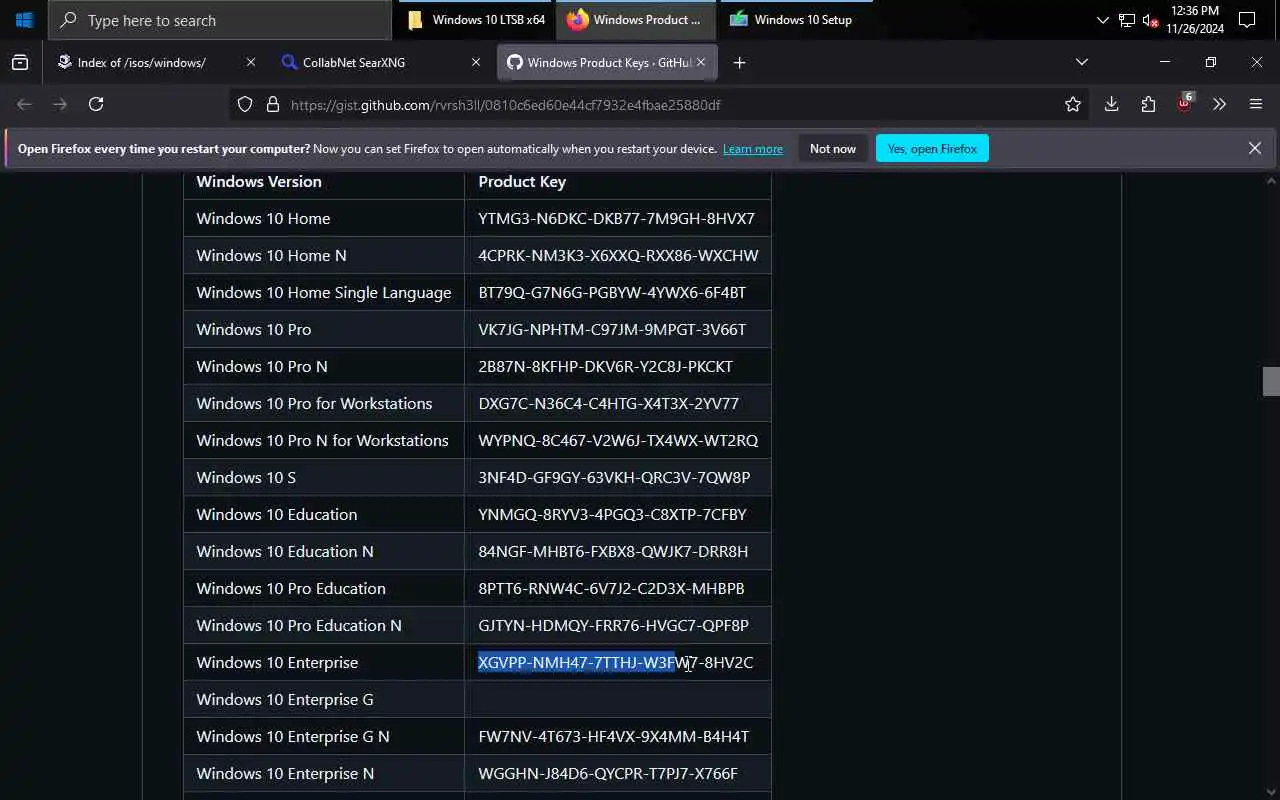Click the Windows 10 Enterprise N key WGGHN
1280x800 pixels.
(x=608, y=773)
